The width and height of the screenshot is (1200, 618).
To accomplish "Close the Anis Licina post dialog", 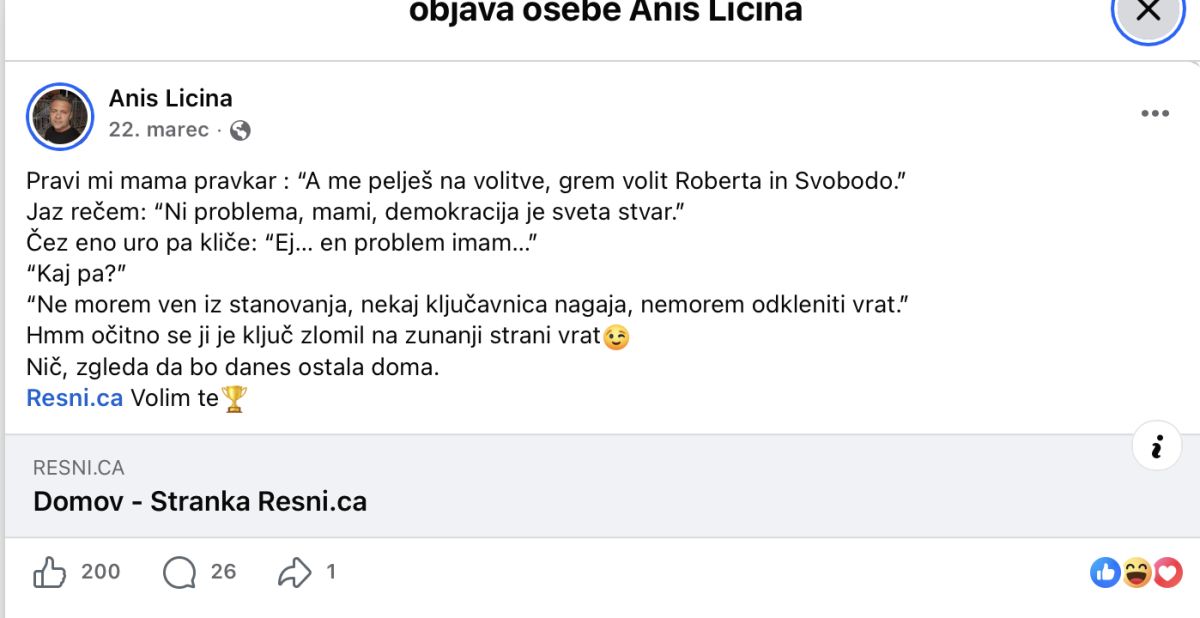I will 1149,13.
